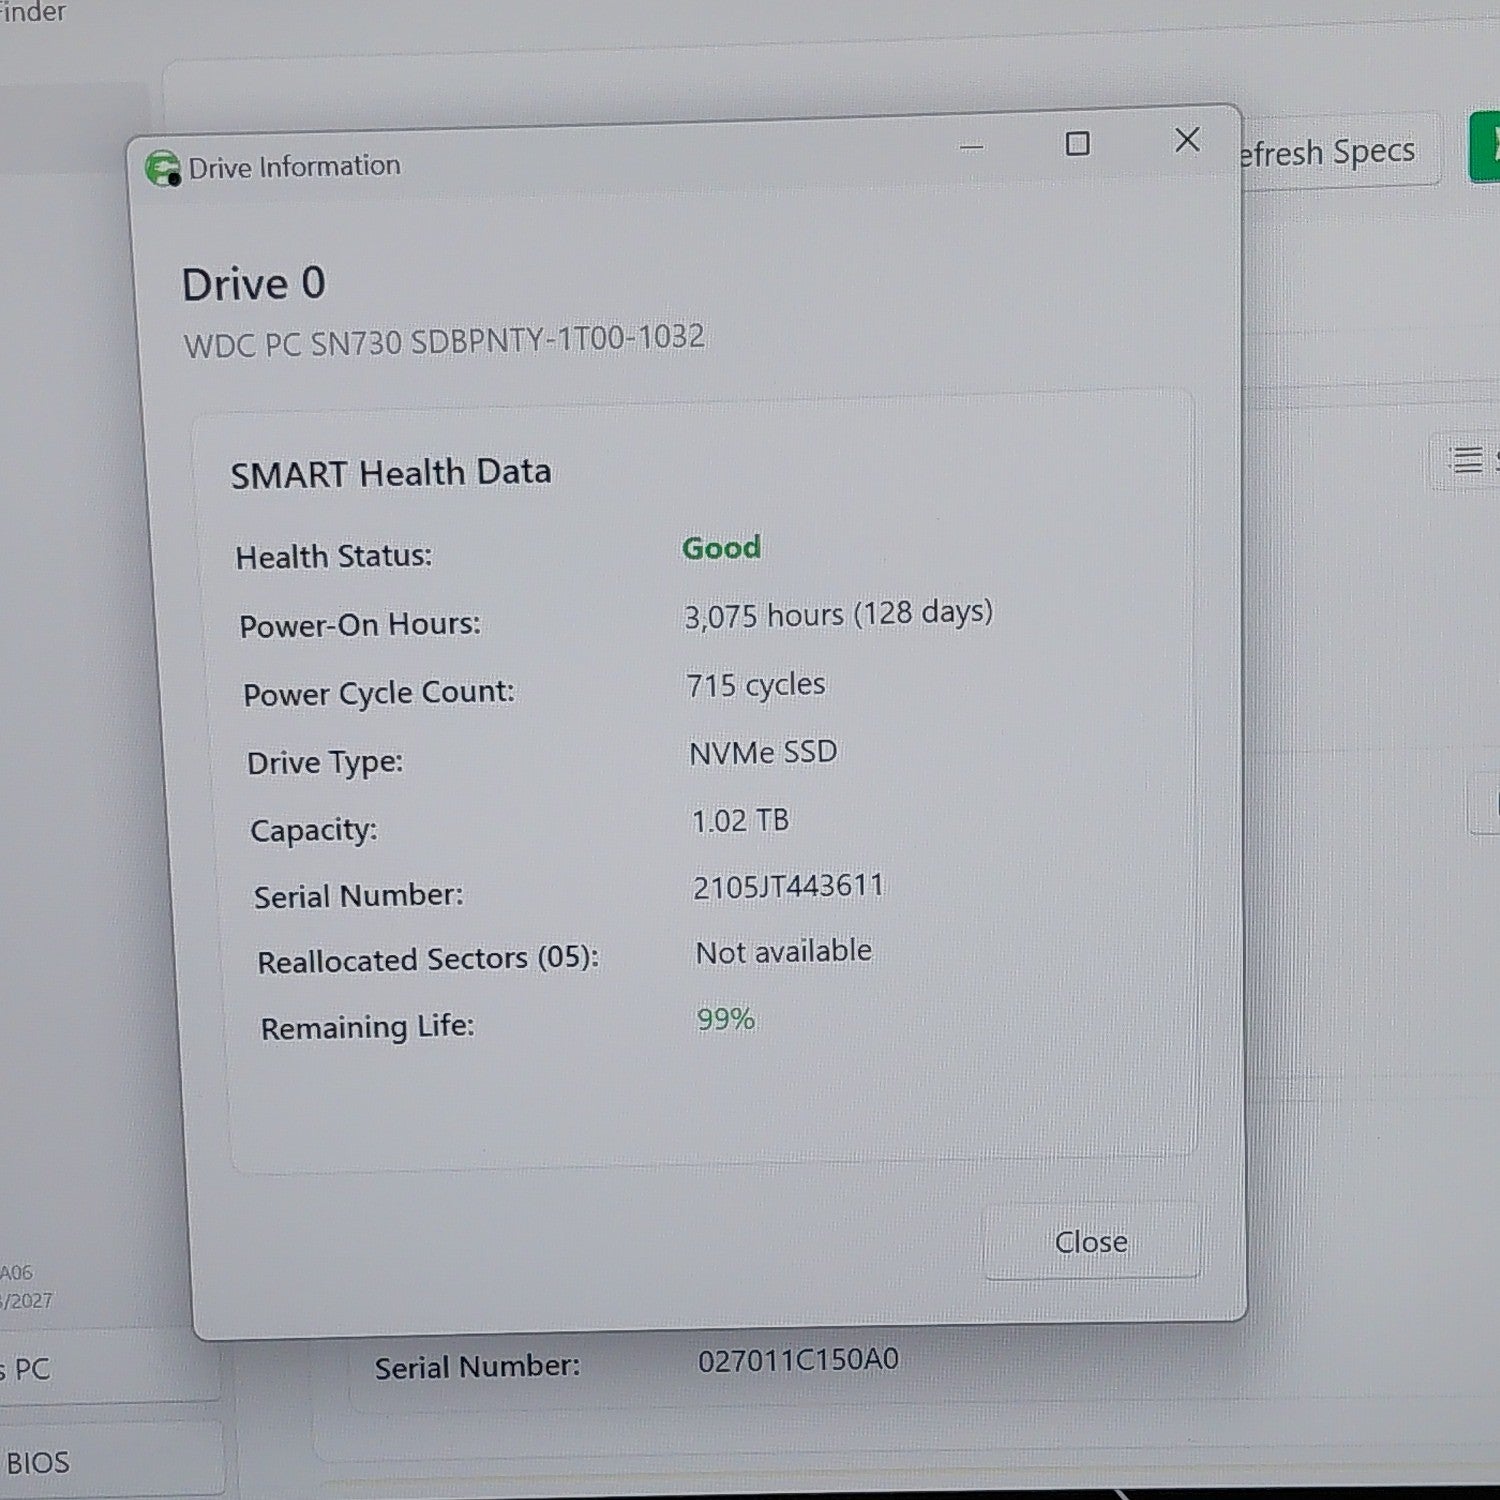1500x1500 pixels.
Task: Click the Drive Information app icon in title bar
Action: pyautogui.click(x=162, y=169)
